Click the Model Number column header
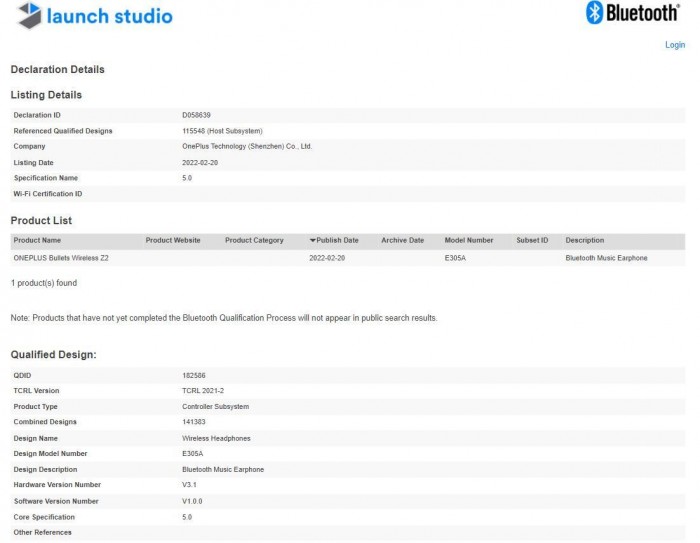 469,240
